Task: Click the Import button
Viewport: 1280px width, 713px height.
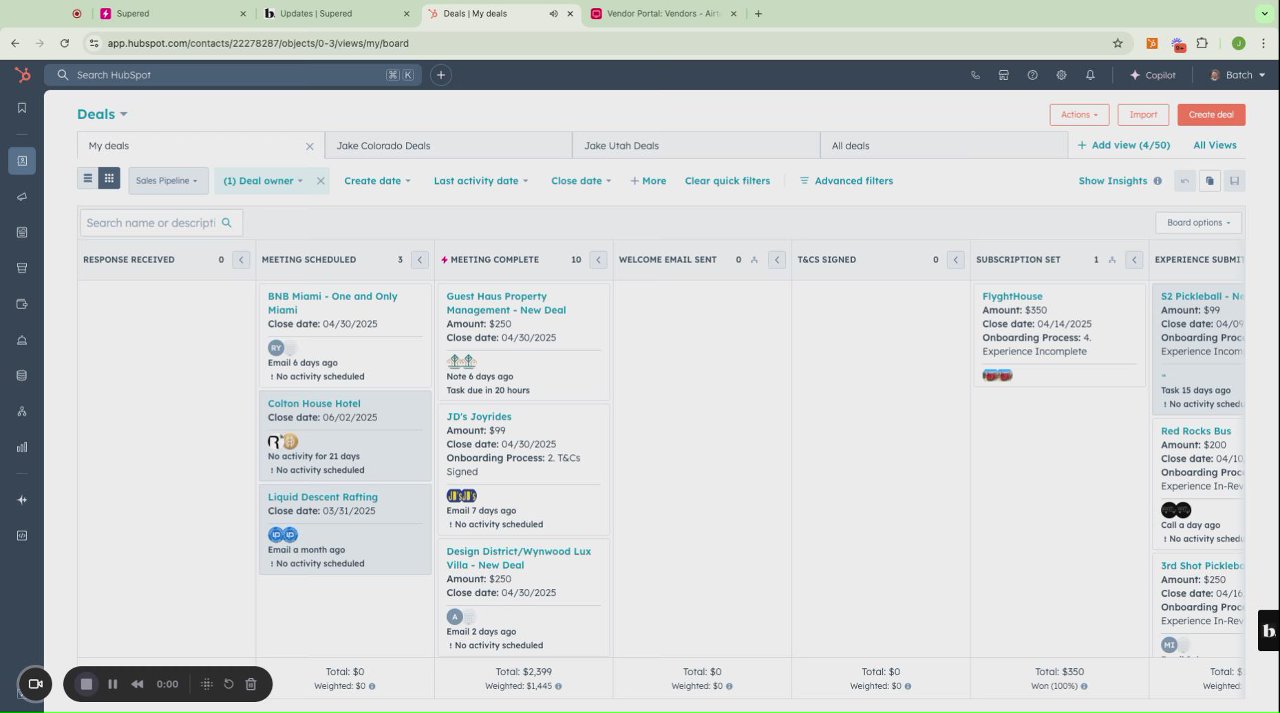Action: click(1143, 114)
